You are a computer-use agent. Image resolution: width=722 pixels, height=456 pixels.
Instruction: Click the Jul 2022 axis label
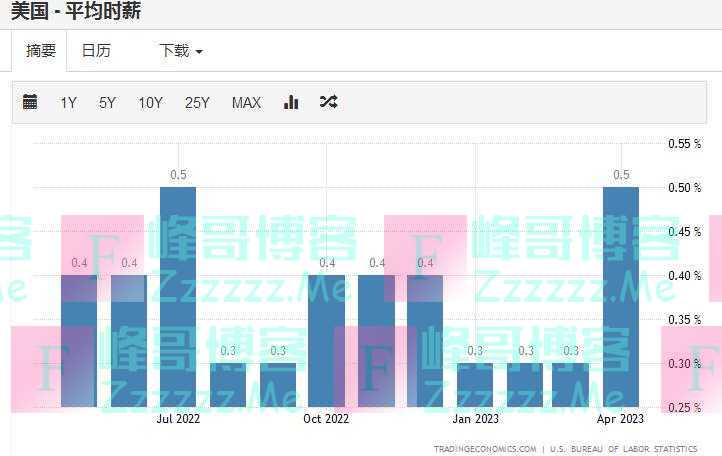[x=178, y=419]
